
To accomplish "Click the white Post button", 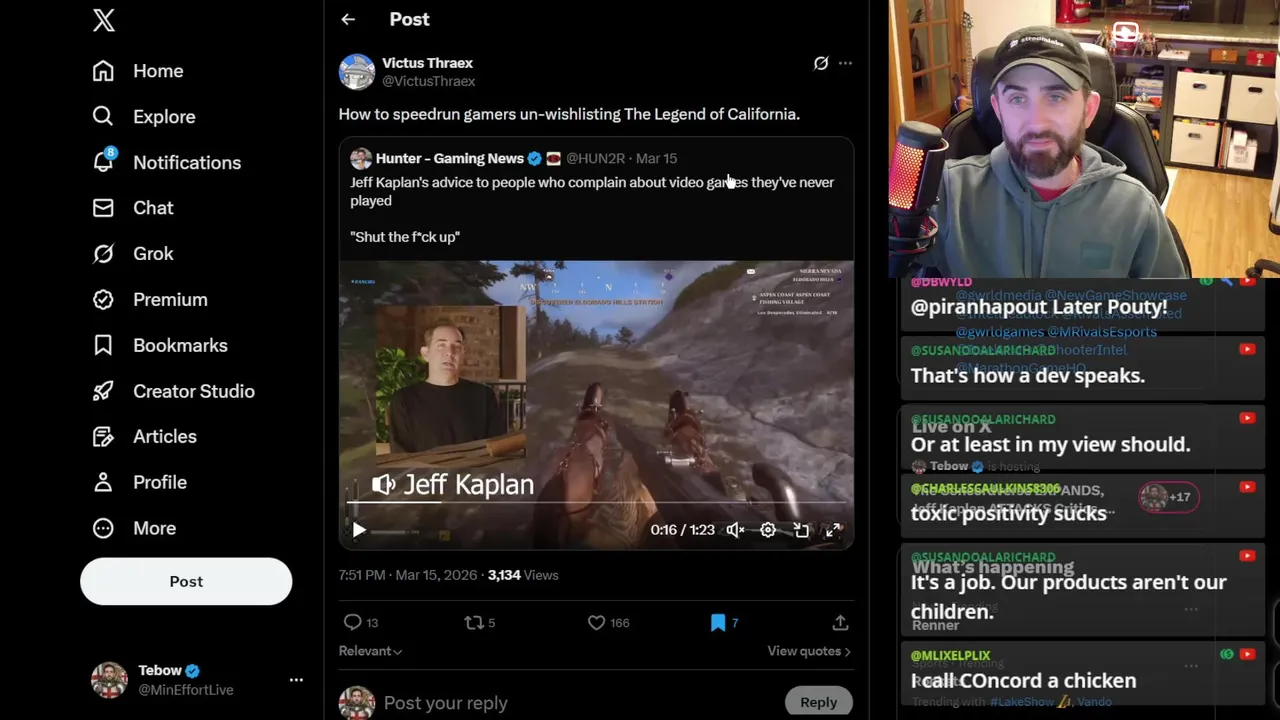I will [x=186, y=581].
